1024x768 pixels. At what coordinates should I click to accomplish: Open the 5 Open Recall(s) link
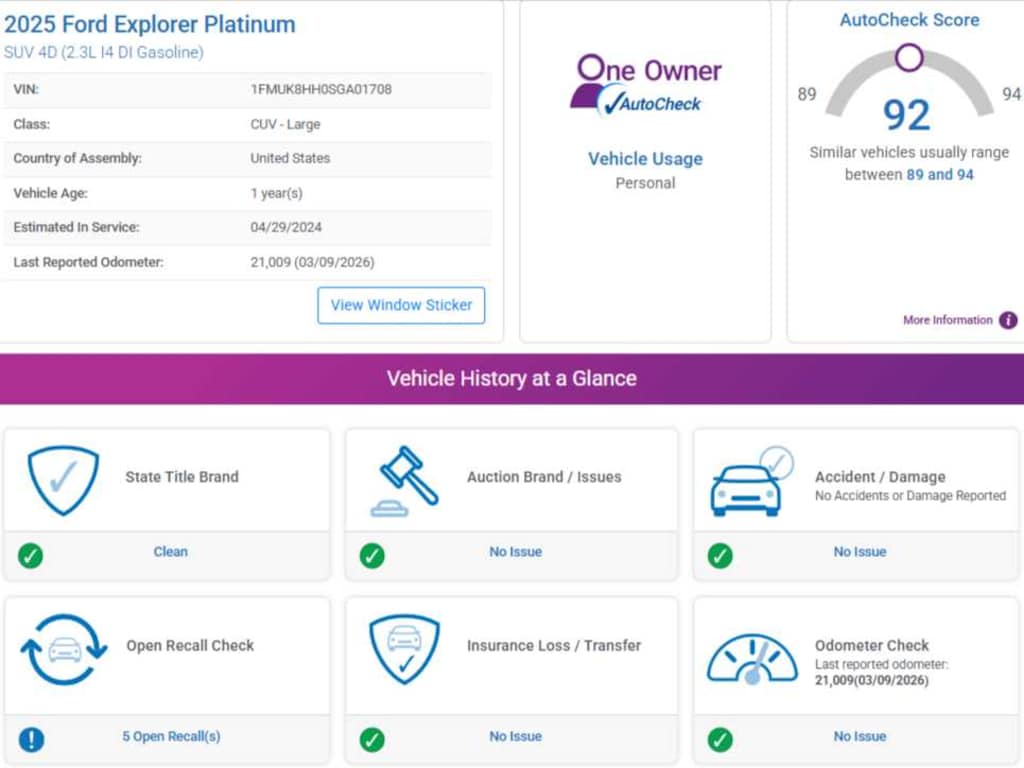171,736
